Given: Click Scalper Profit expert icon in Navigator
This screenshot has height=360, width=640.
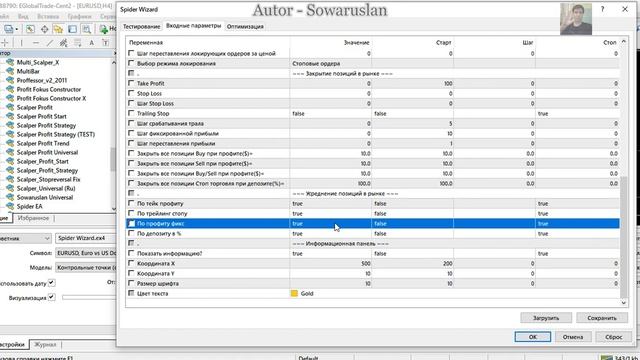Looking at the screenshot, I should click(10, 107).
